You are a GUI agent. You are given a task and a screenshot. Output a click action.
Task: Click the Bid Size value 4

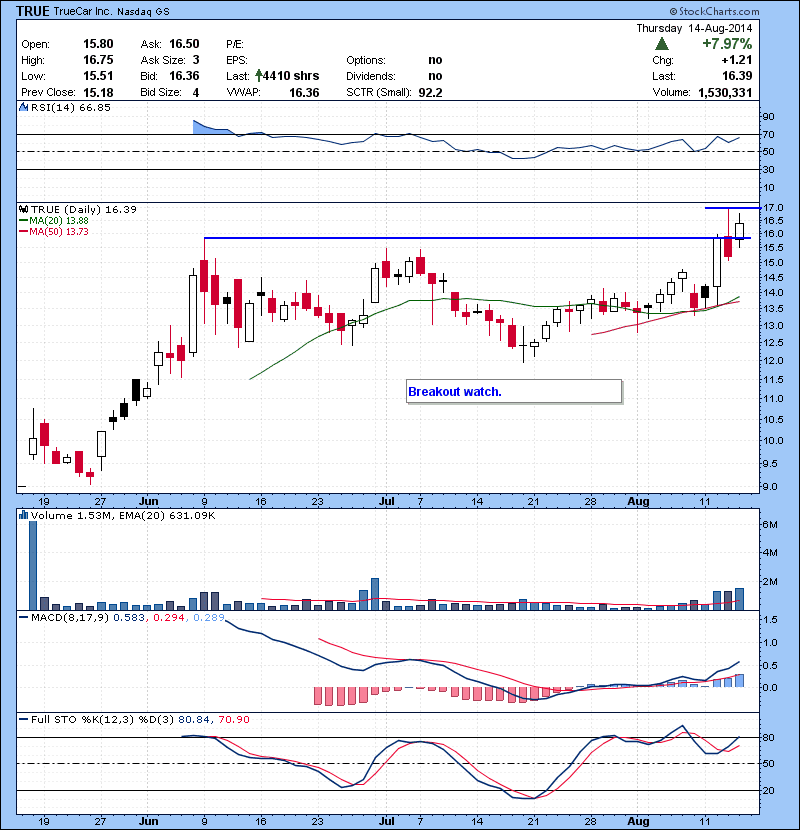click(x=196, y=93)
